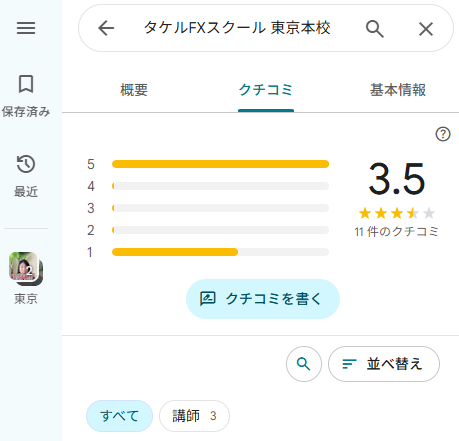Filter reviews by 2 star bar
Screen dimensions: 459x441
208,230
